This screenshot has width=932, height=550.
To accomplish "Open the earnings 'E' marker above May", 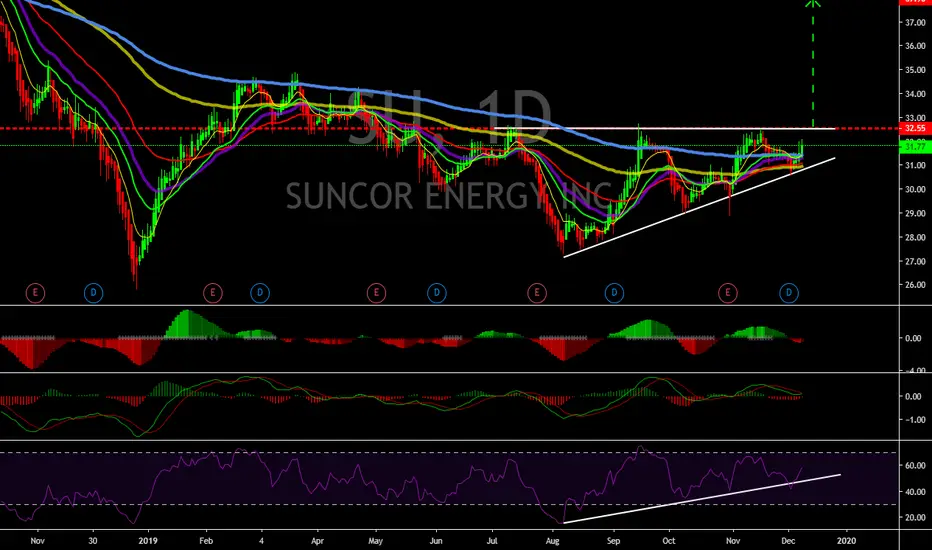I will coord(376,293).
